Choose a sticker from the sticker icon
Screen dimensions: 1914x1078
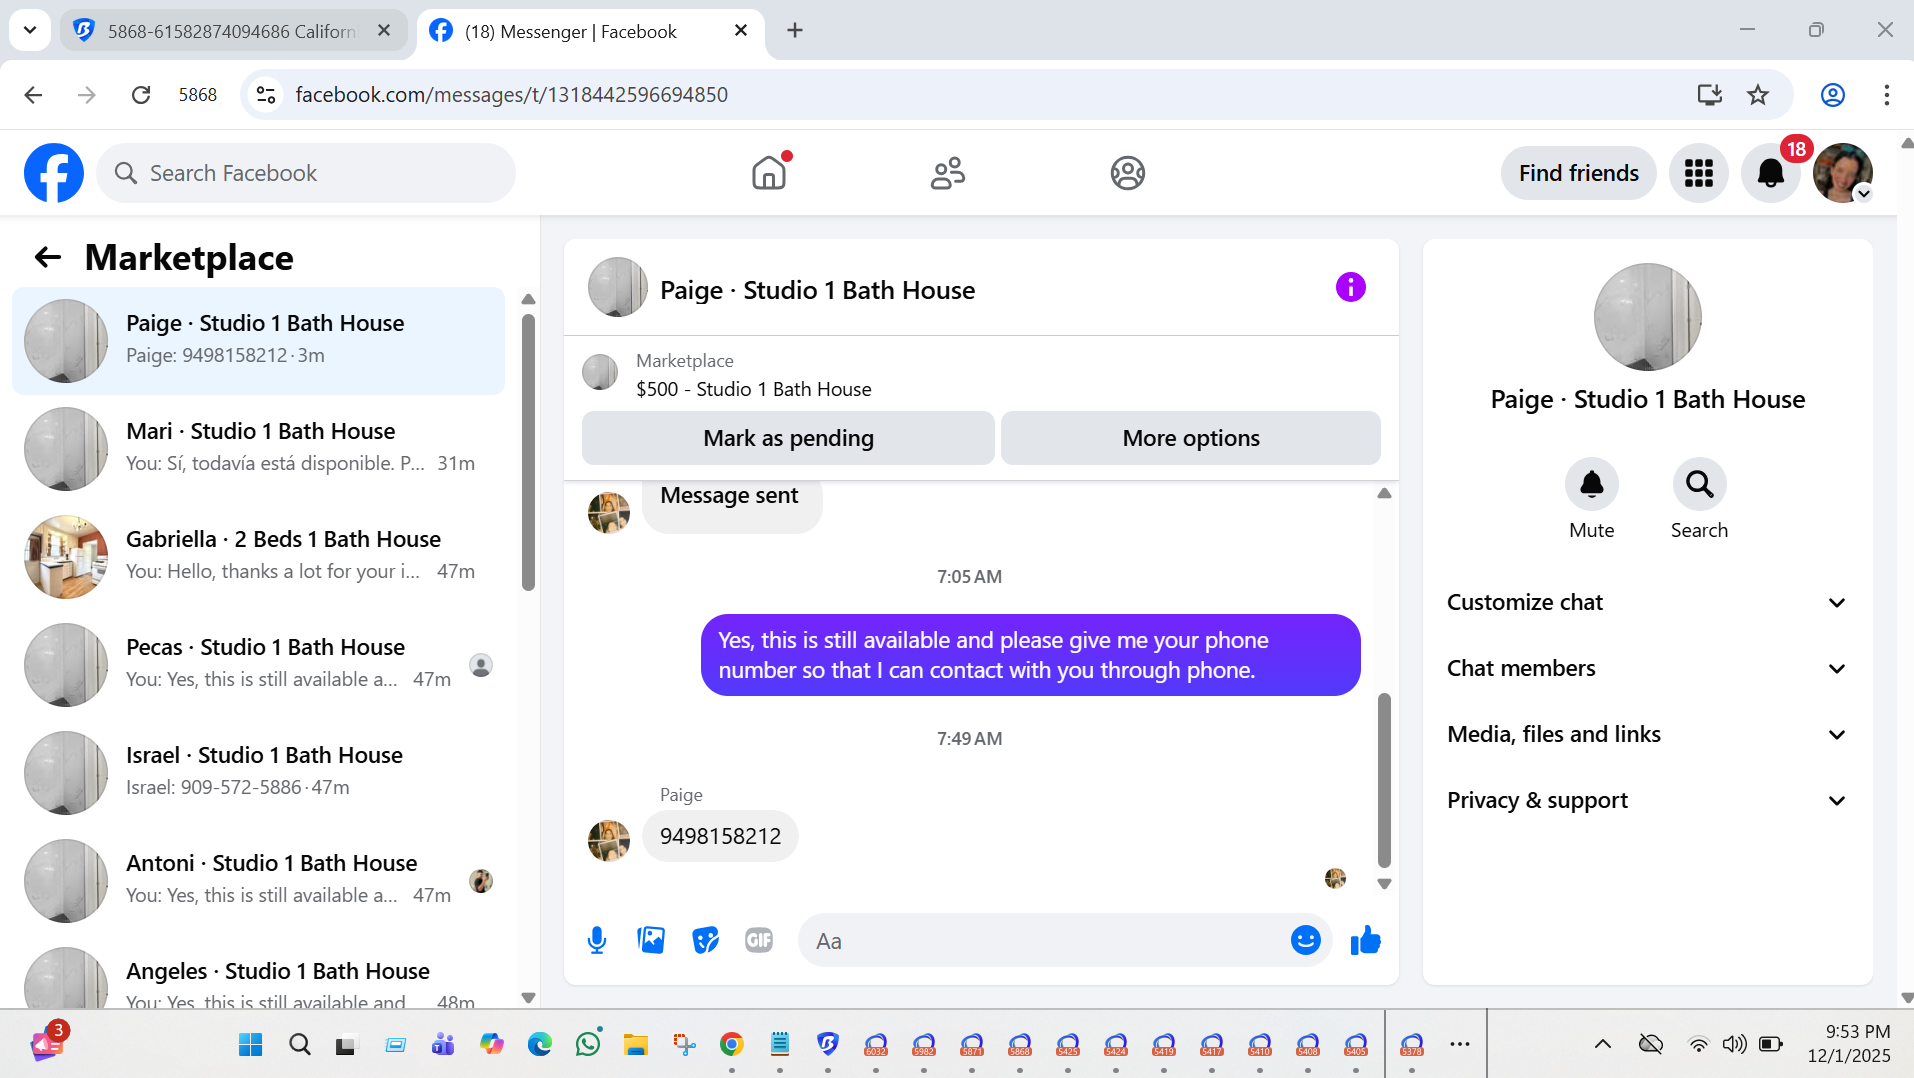coord(705,940)
